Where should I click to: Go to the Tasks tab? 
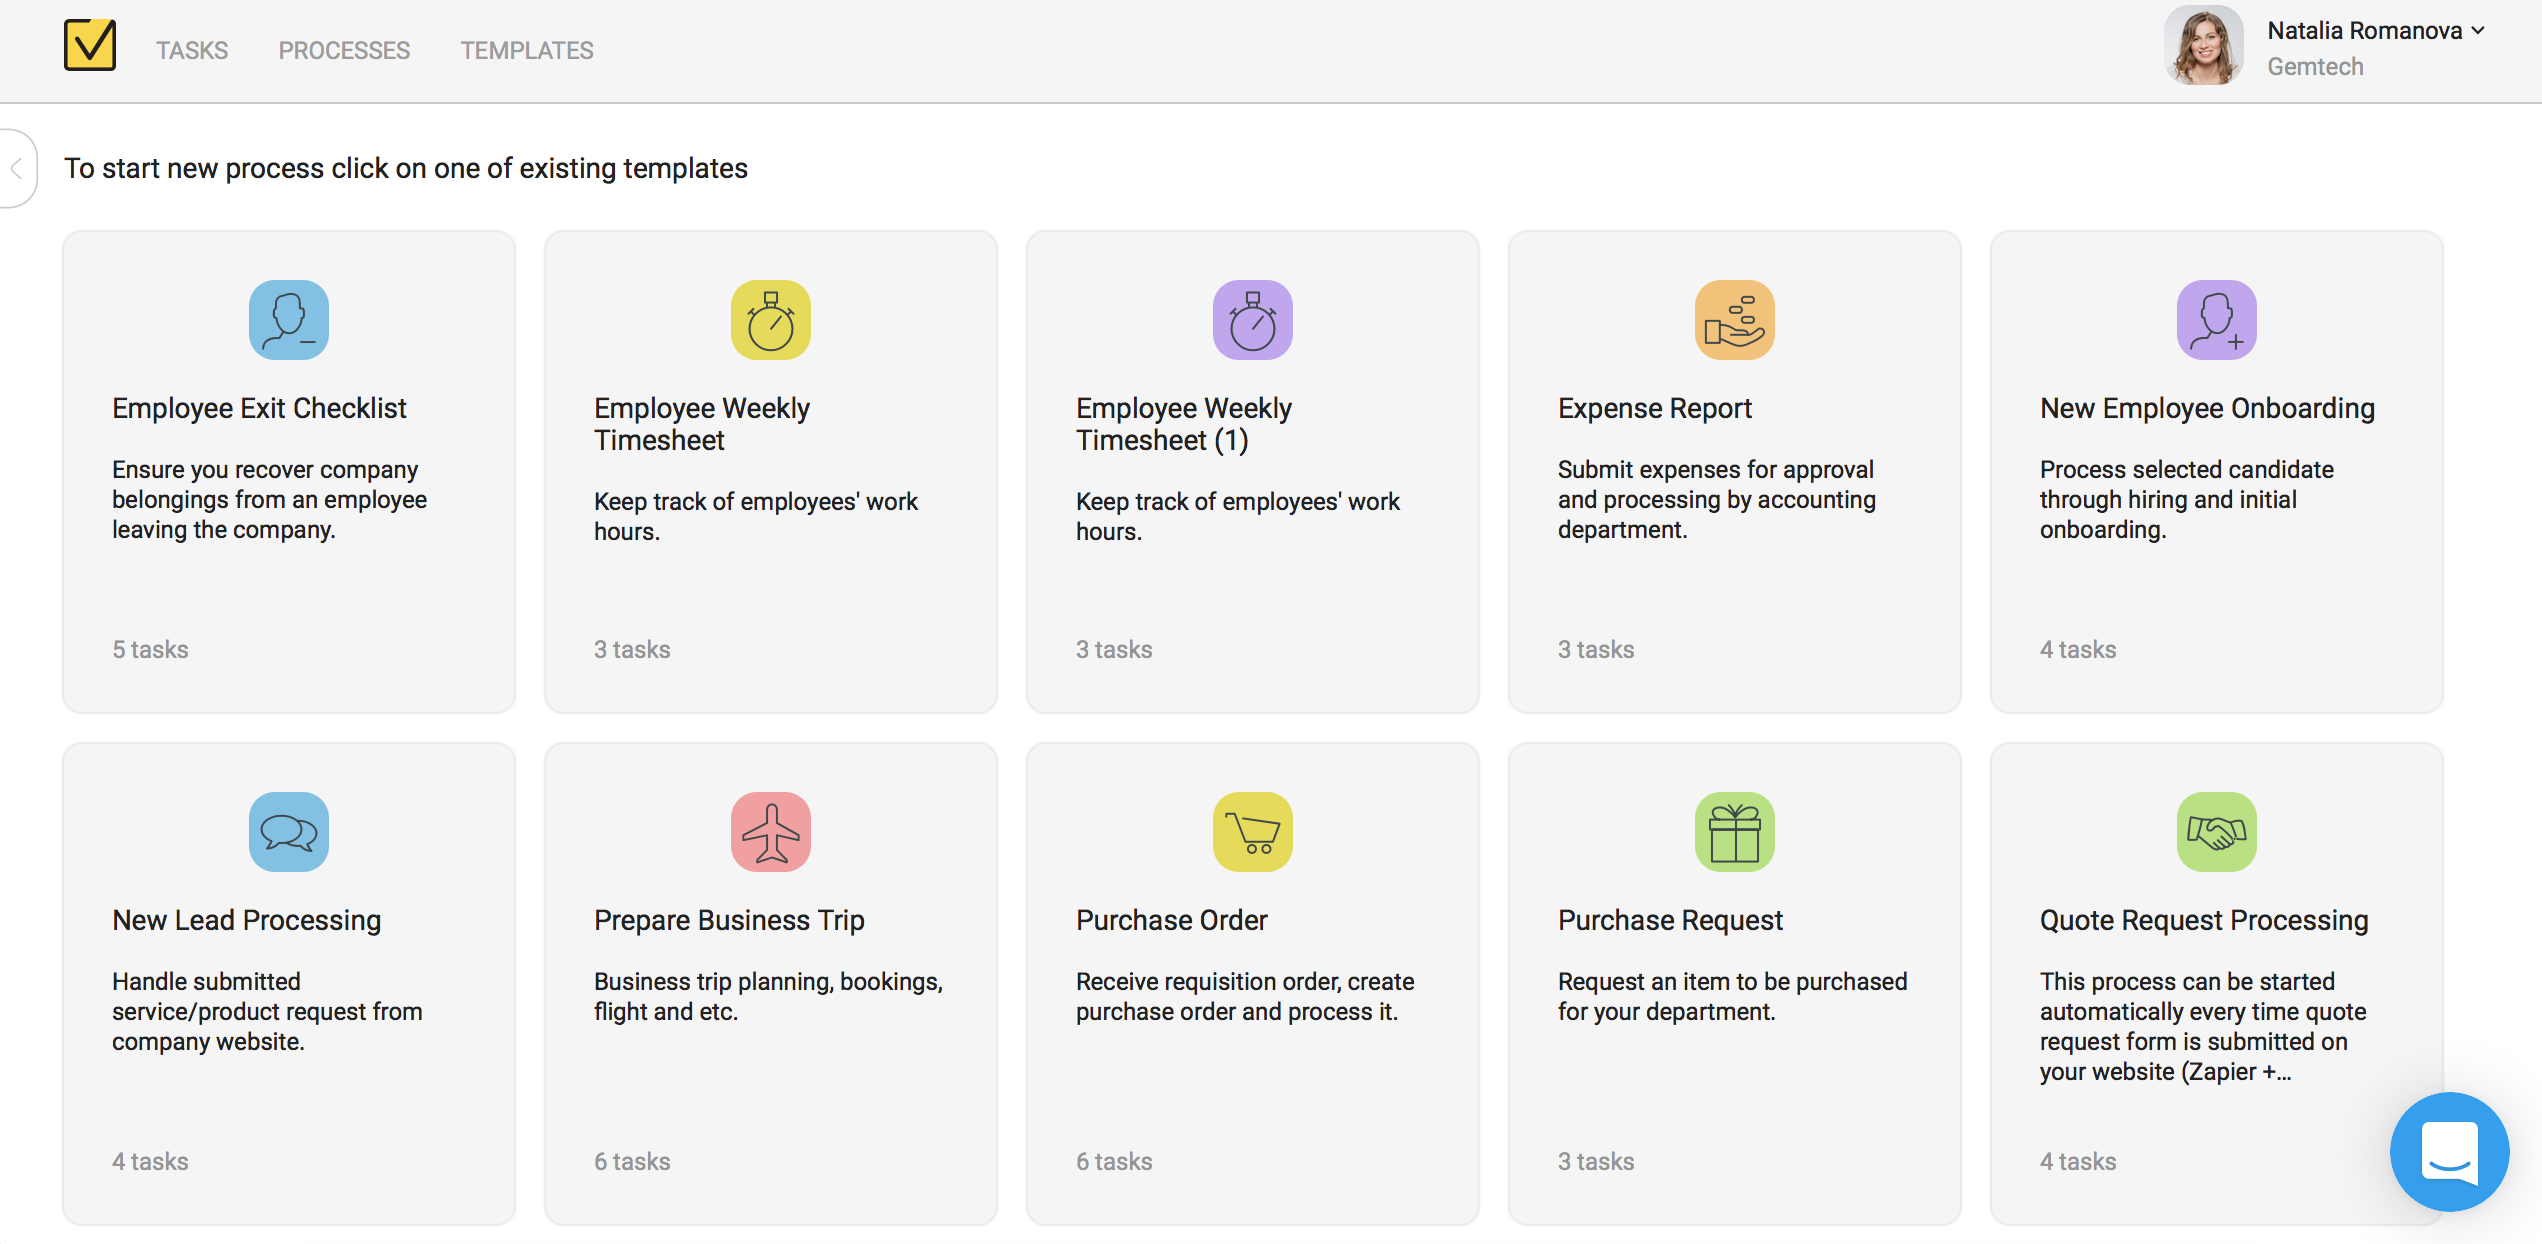coord(192,51)
